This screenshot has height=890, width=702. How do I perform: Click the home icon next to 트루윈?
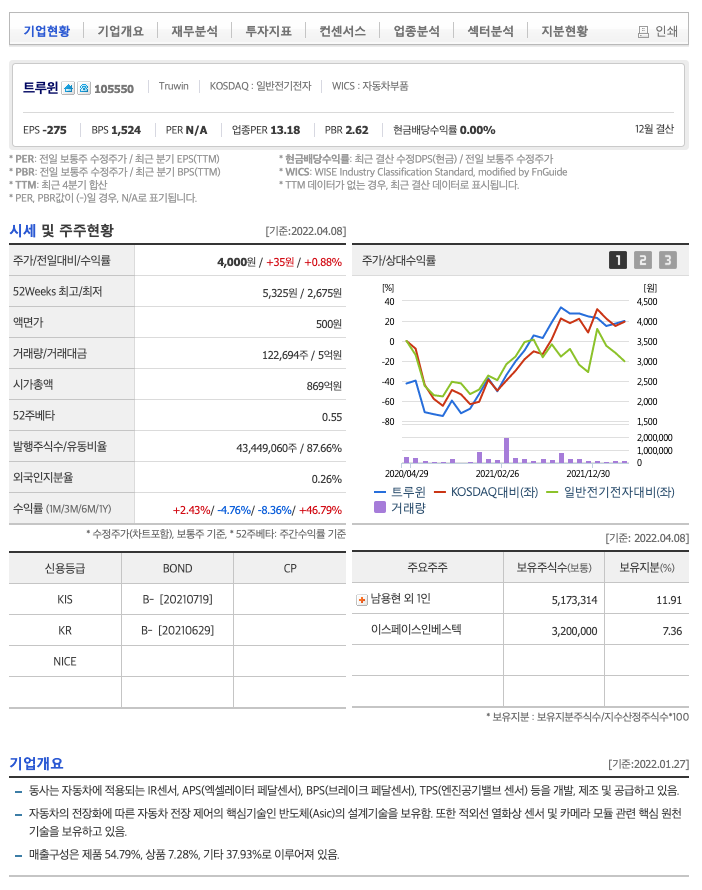pyautogui.click(x=68, y=88)
